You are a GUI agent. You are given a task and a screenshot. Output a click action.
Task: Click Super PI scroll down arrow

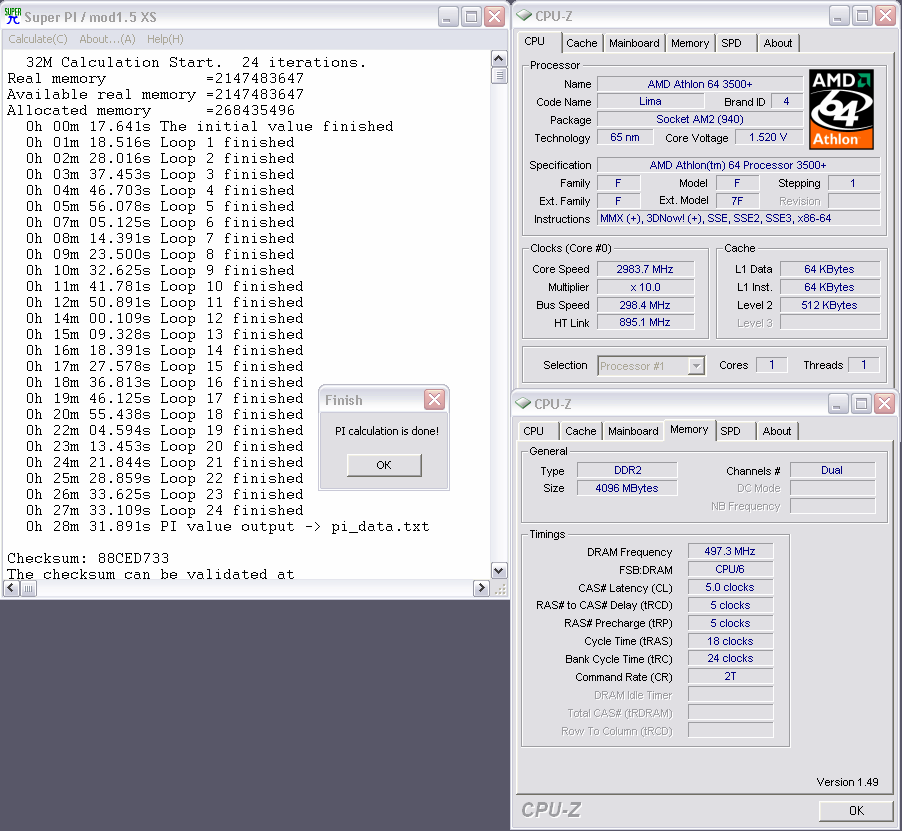click(499, 570)
